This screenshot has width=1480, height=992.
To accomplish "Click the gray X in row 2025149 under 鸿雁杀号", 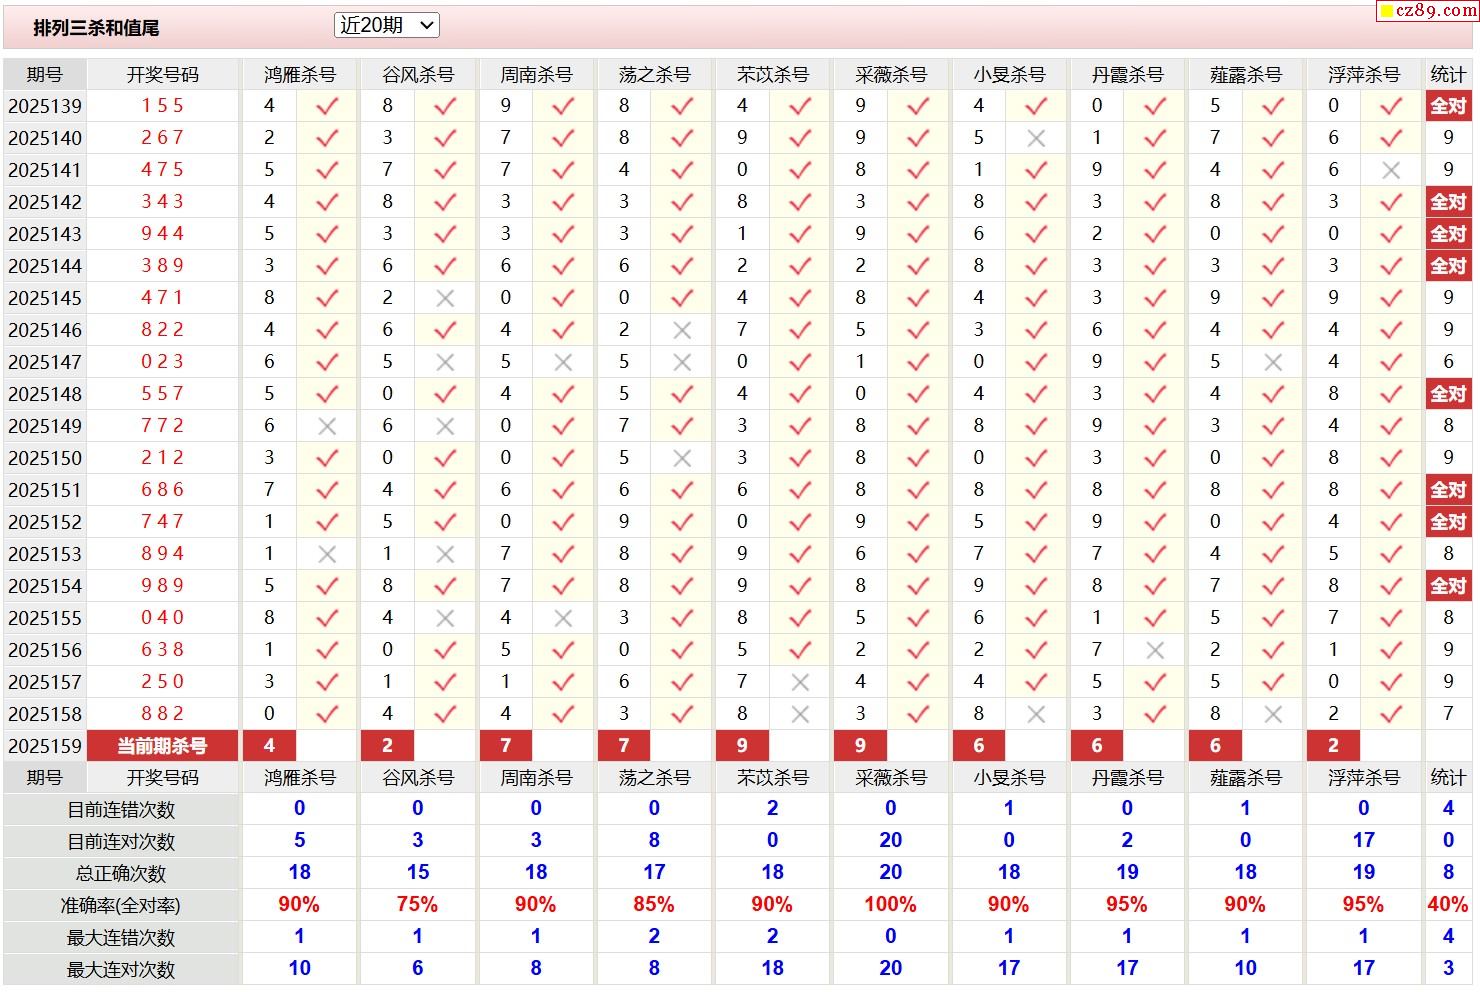I will coord(327,426).
